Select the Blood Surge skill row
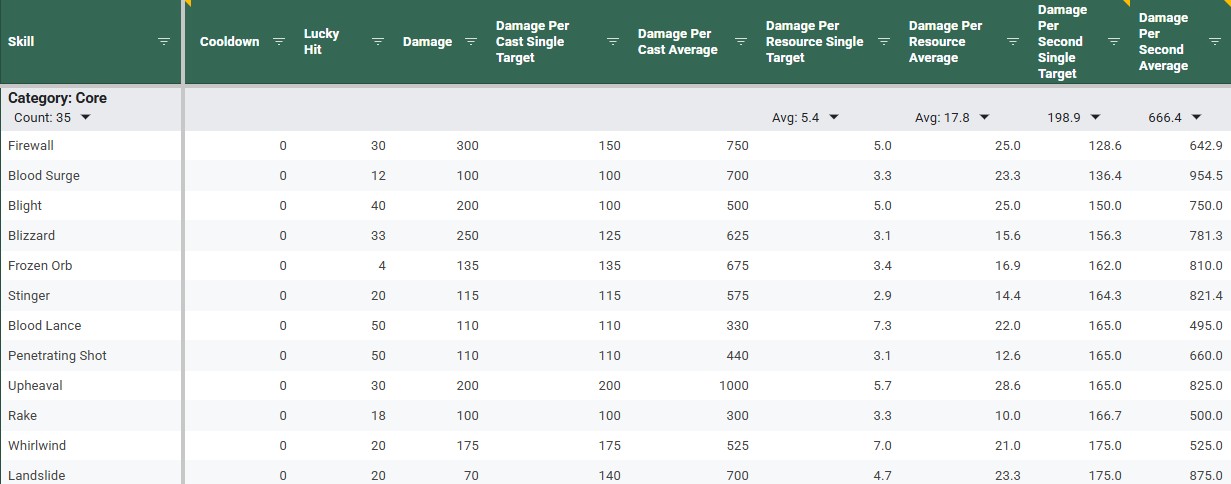This screenshot has width=1231, height=484. 44,176
